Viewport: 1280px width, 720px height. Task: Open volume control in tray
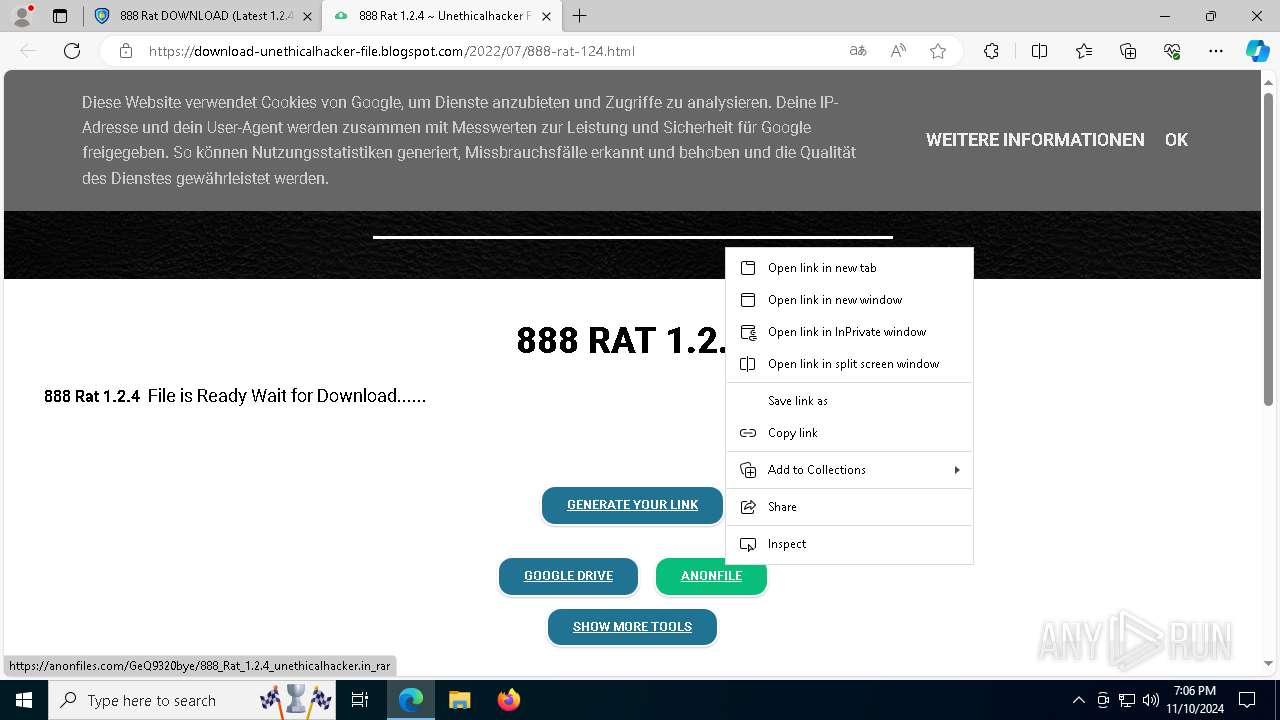pyautogui.click(x=1151, y=700)
